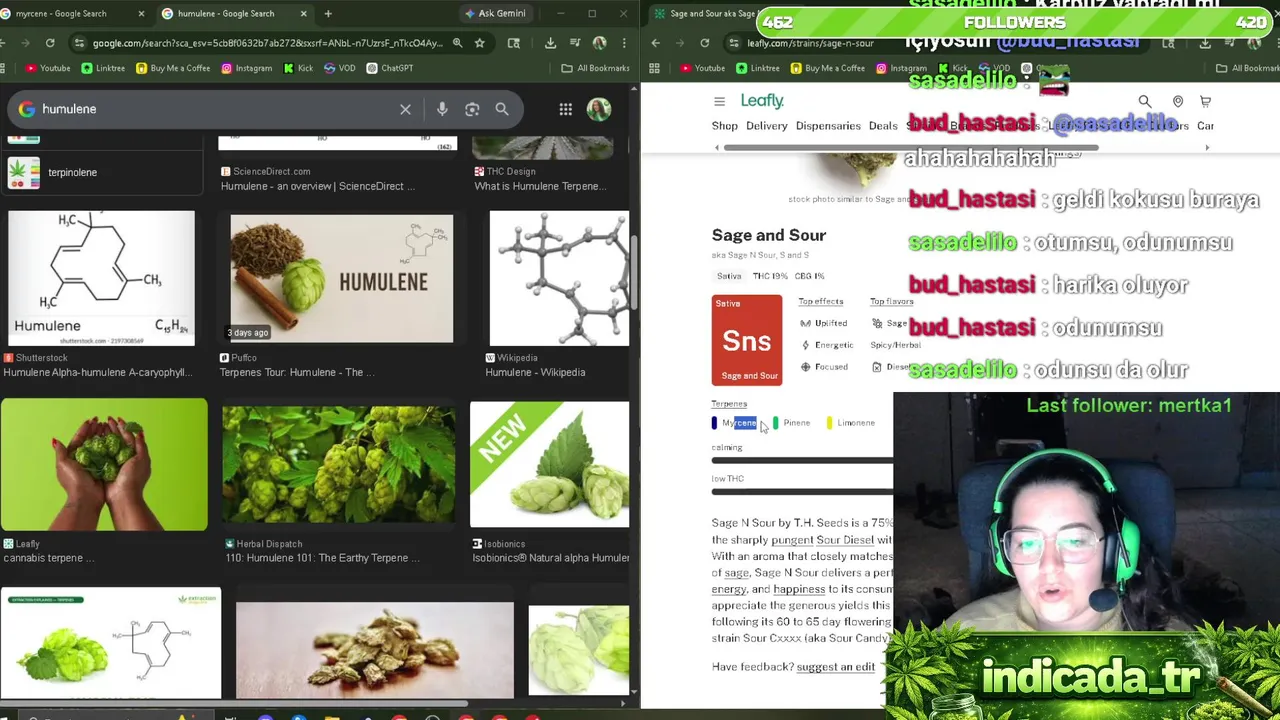This screenshot has width=1280, height=720.
Task: Click Leafly horizontal menu scrollbar
Action: [x=910, y=148]
